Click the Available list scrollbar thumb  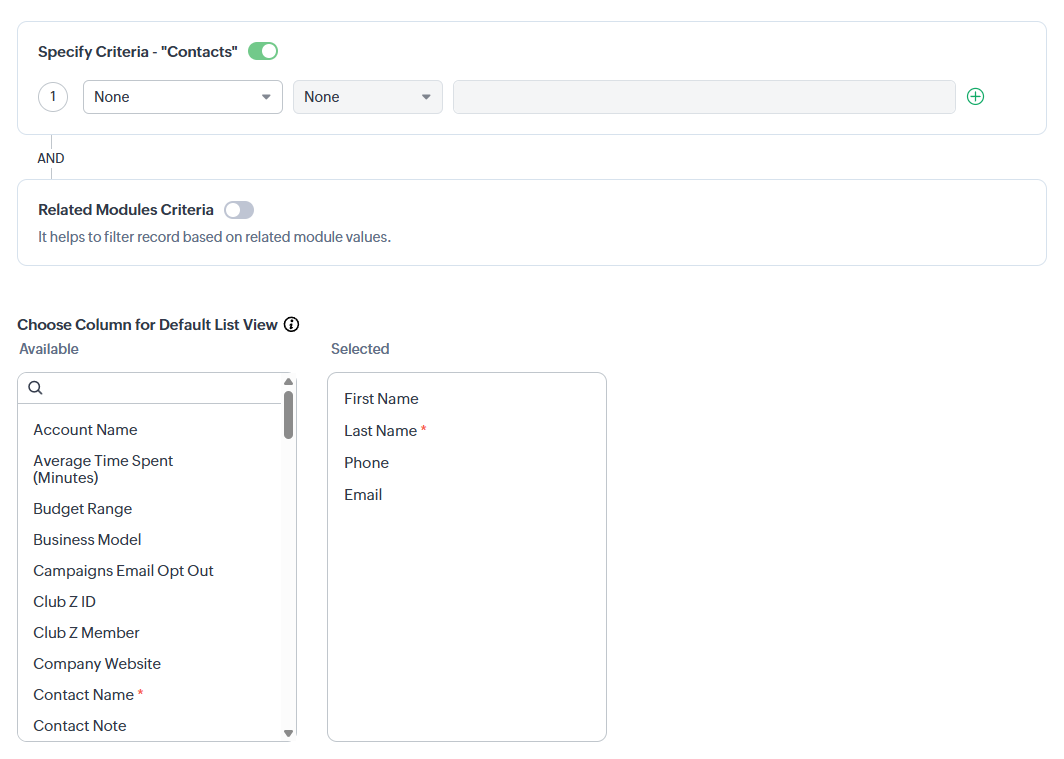tap(288, 414)
